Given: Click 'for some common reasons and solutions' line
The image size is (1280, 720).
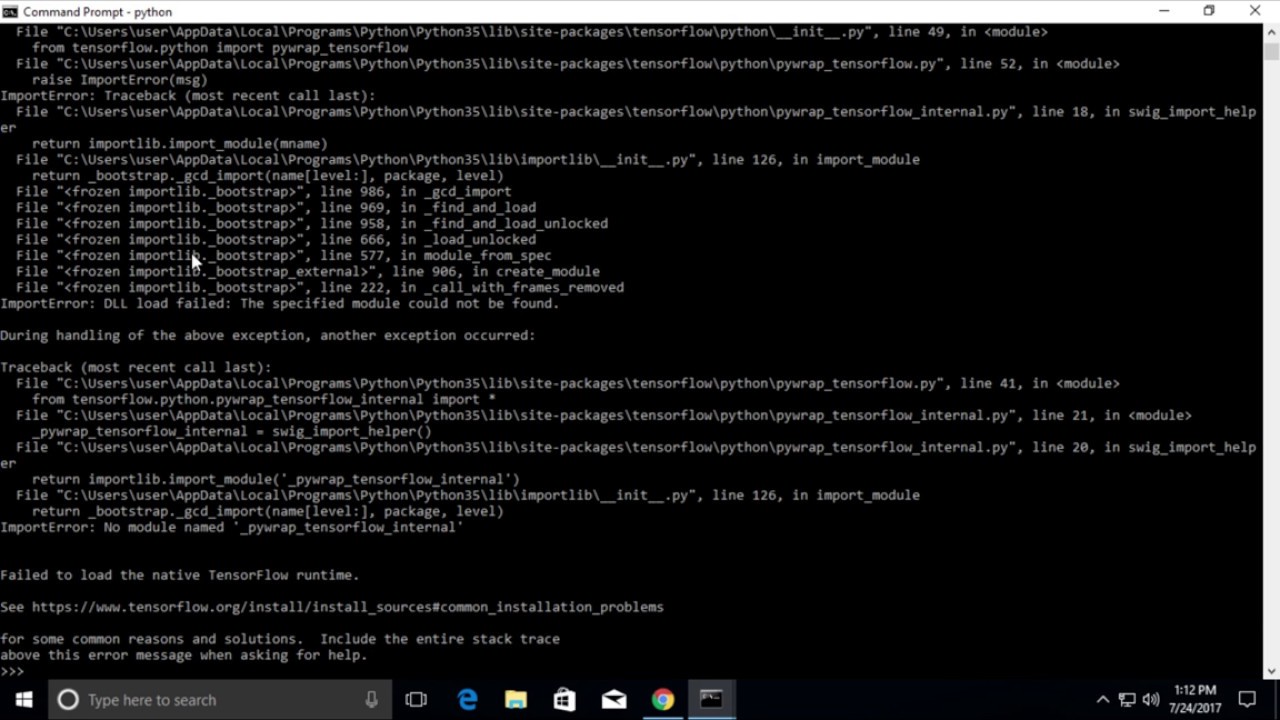Looking at the screenshot, I should 280,639.
